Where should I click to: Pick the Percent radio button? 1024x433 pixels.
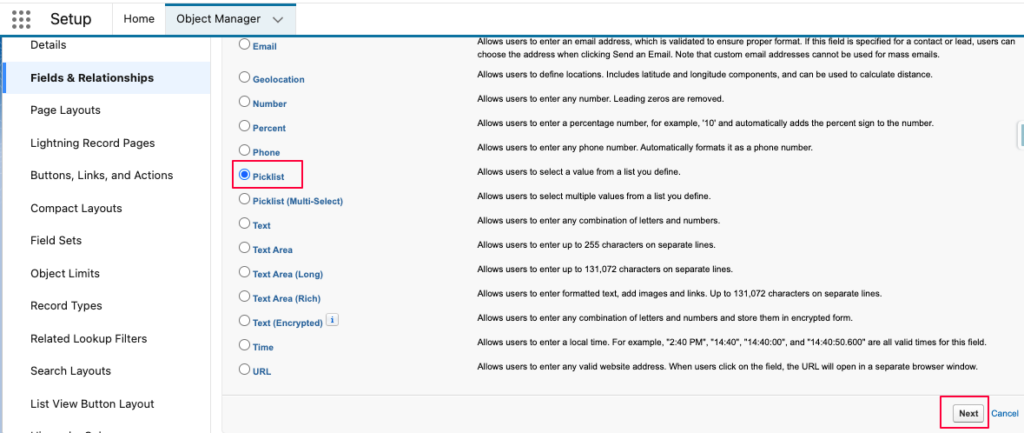(245, 127)
